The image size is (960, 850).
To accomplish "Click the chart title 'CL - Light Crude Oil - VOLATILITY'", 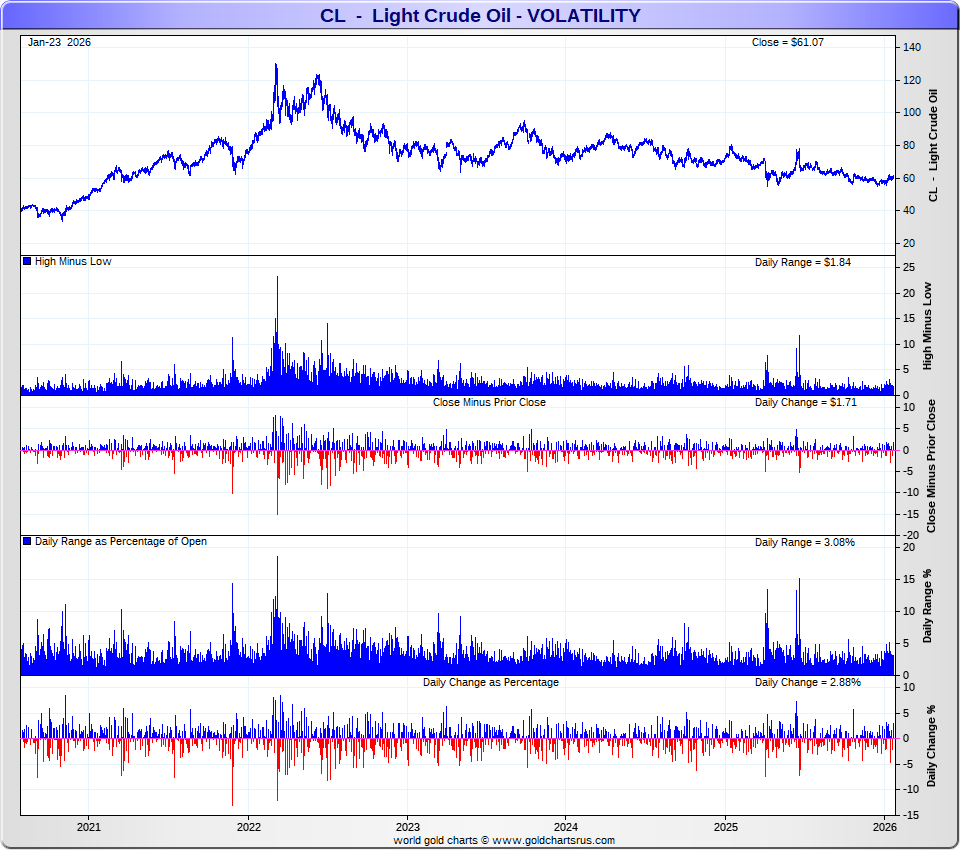I will click(x=480, y=16).
